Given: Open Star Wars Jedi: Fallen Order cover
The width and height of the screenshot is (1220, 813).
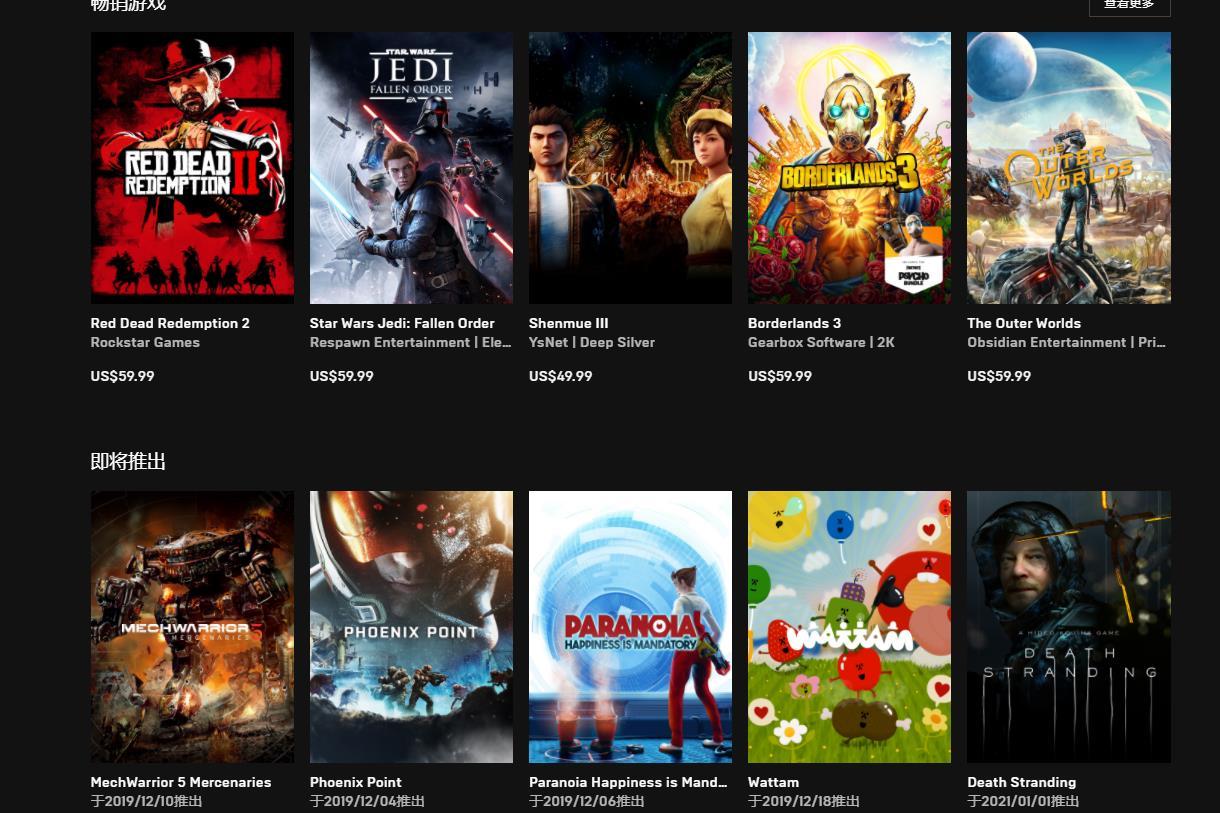Looking at the screenshot, I should point(411,168).
